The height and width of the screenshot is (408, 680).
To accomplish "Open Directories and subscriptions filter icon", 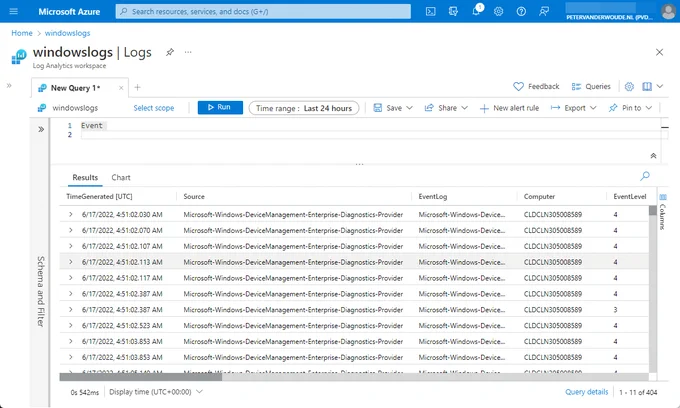I will [x=453, y=12].
